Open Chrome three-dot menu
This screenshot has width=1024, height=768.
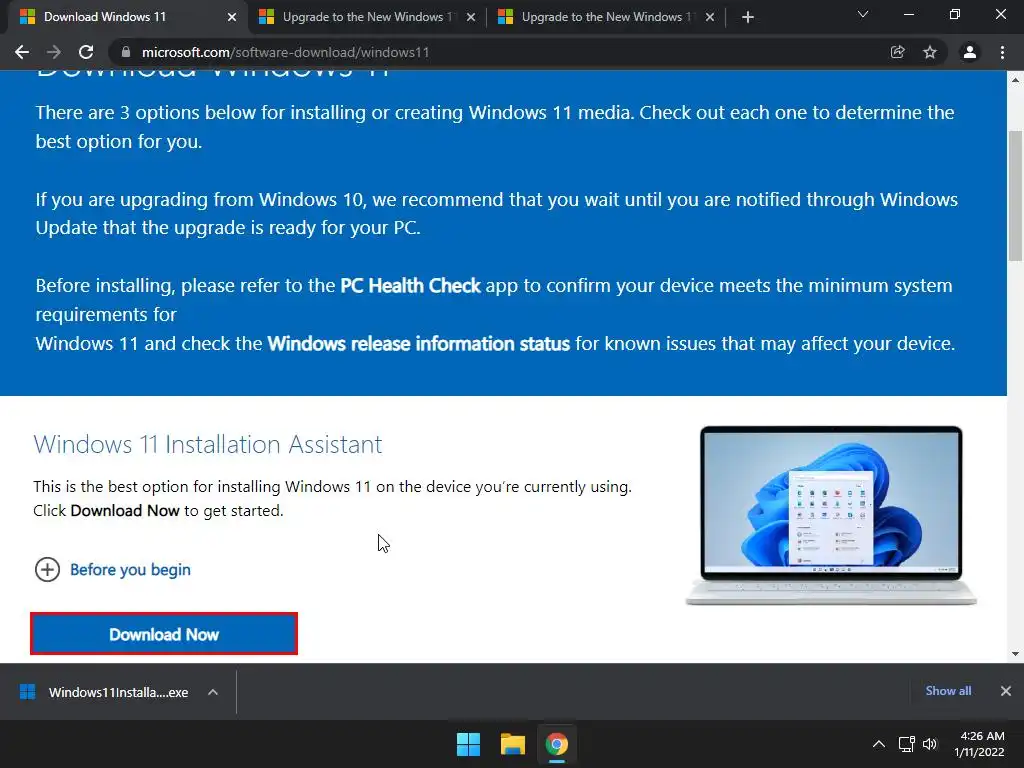[x=1002, y=52]
